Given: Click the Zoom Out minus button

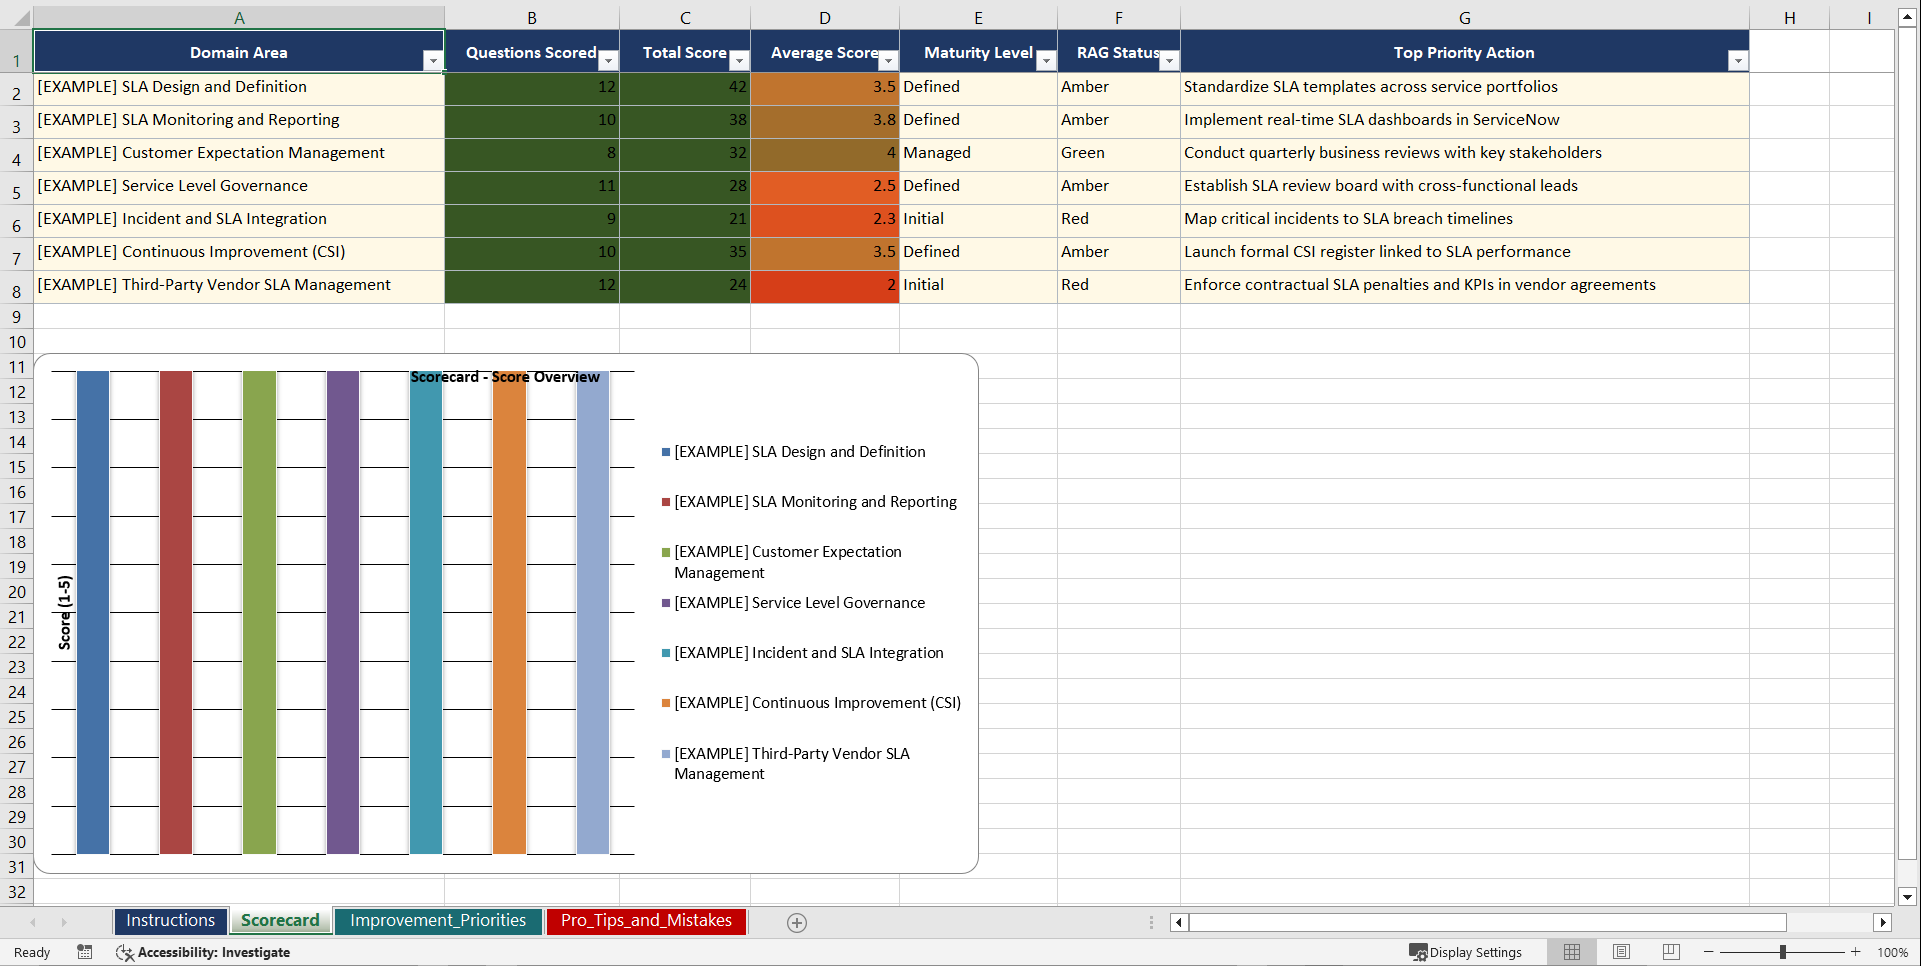Looking at the screenshot, I should pyautogui.click(x=1708, y=952).
